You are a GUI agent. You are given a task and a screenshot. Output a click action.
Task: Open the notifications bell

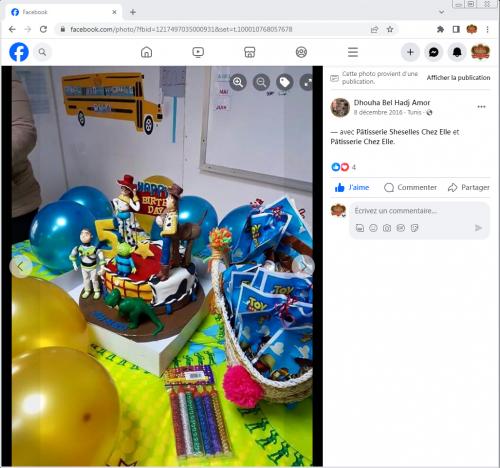457,52
